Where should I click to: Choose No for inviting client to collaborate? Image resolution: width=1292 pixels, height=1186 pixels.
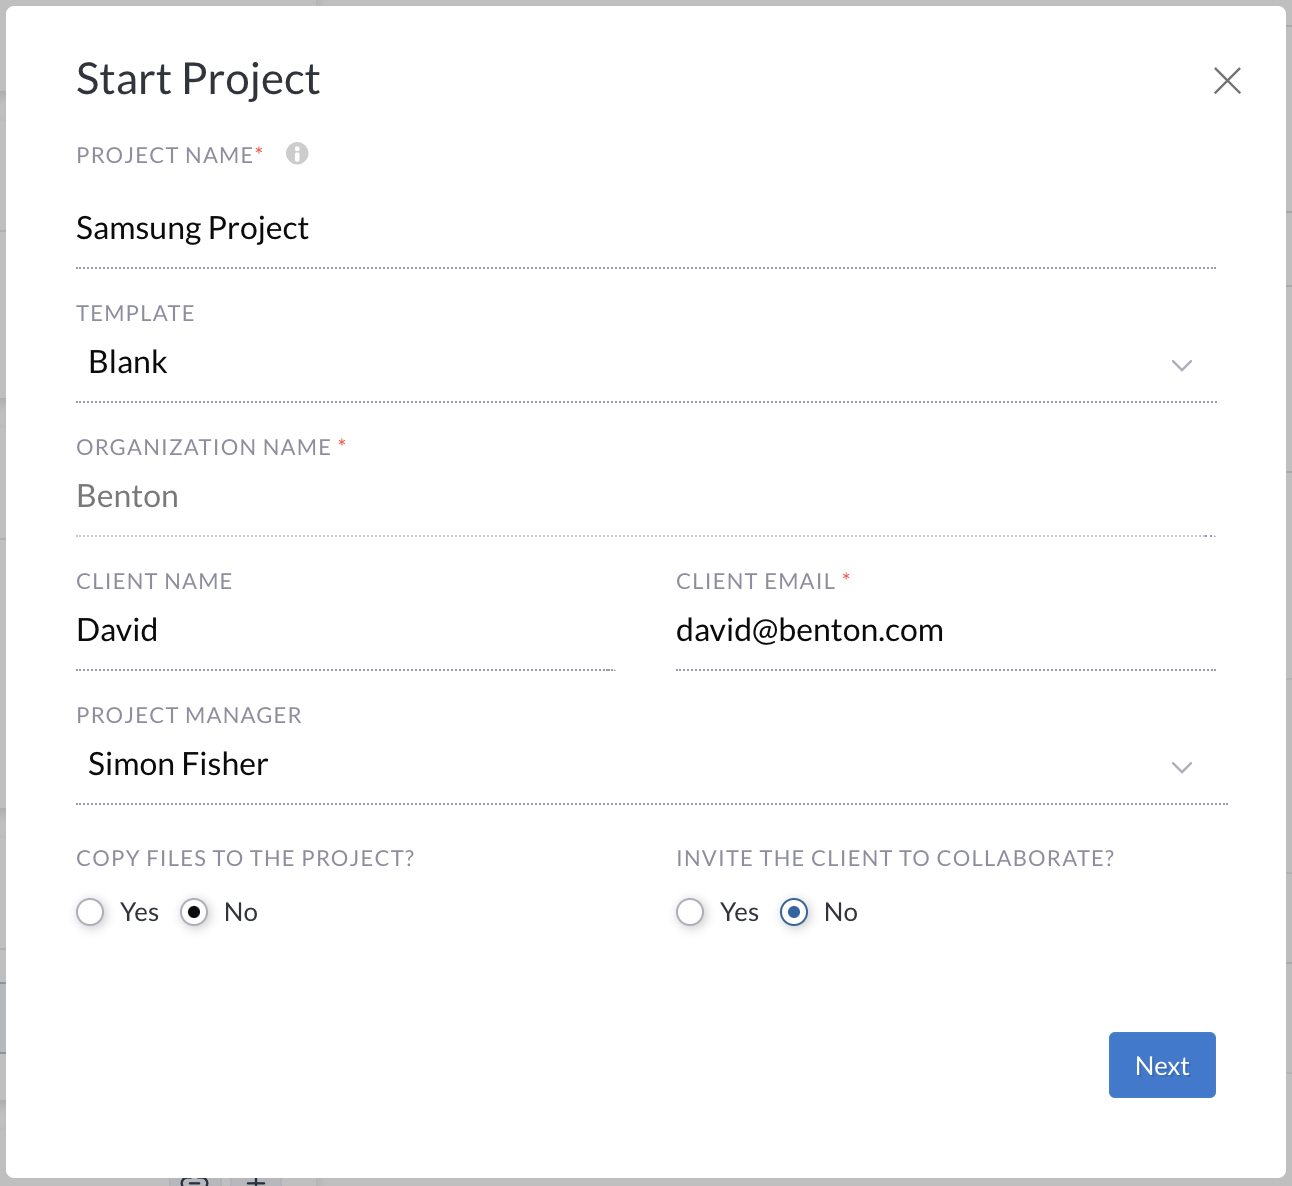(794, 912)
